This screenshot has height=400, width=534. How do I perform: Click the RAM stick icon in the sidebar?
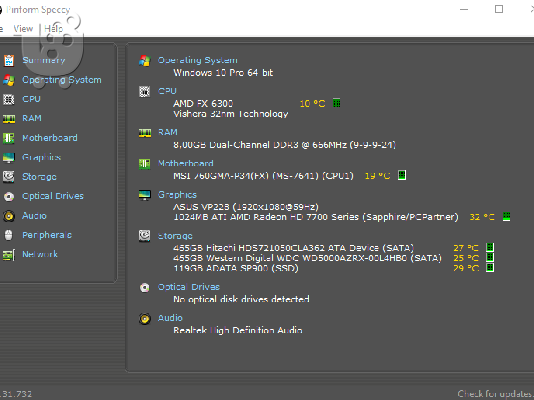9,118
